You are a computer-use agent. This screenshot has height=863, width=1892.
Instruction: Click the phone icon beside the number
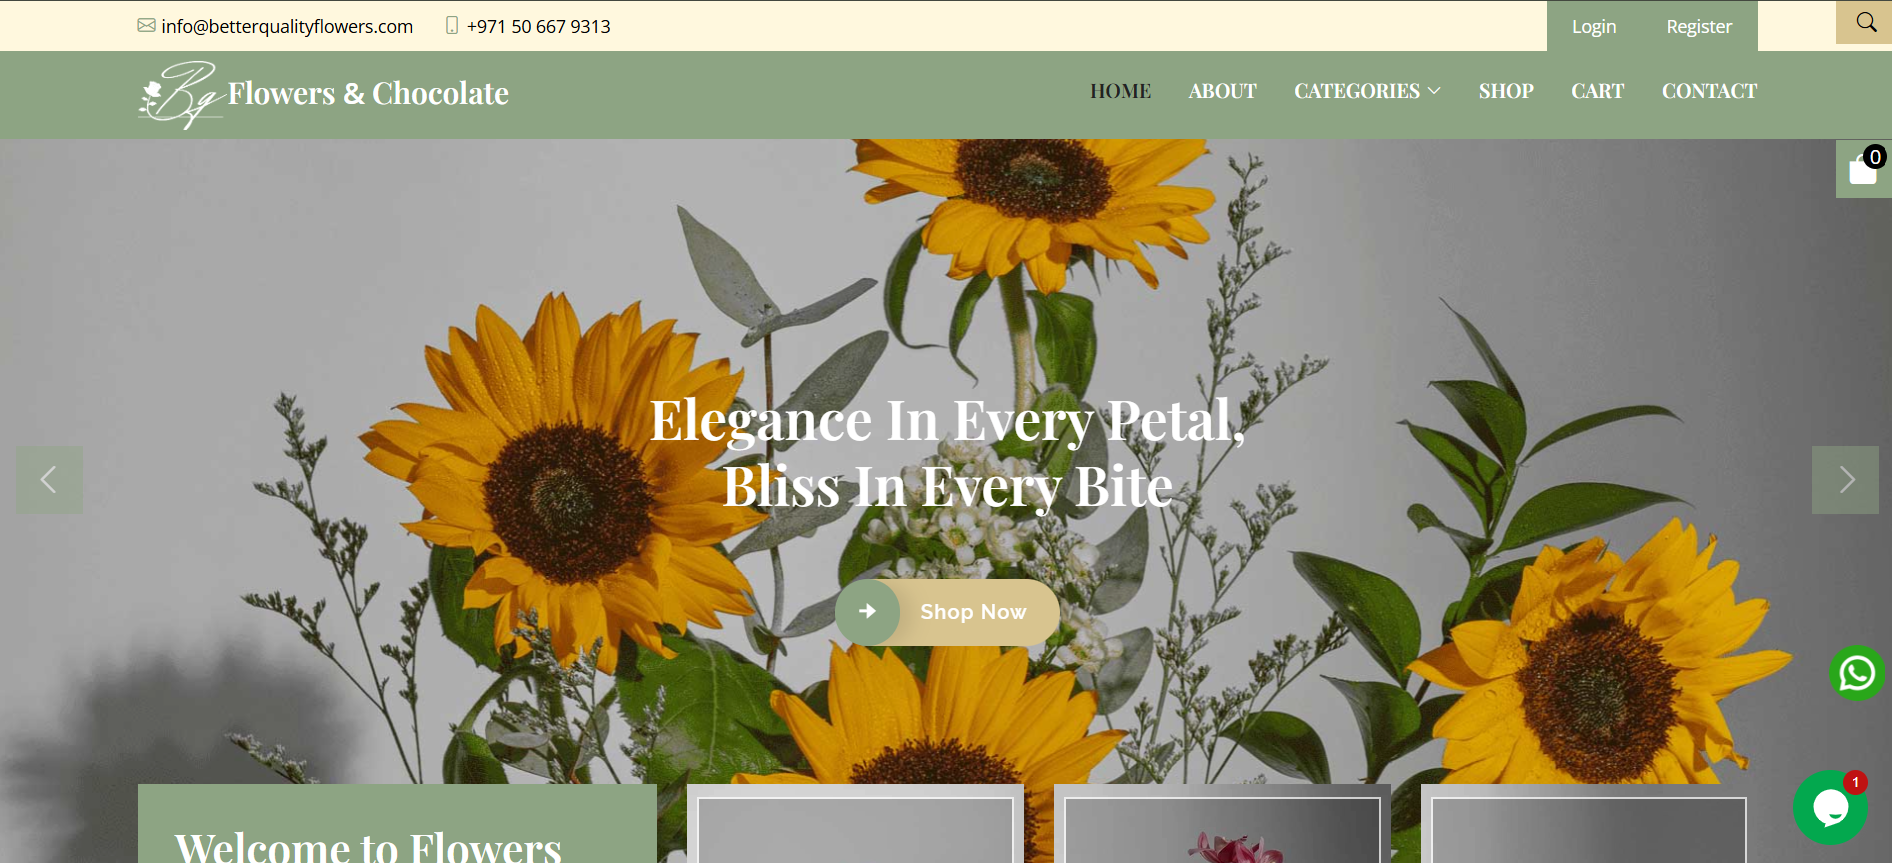click(x=452, y=25)
